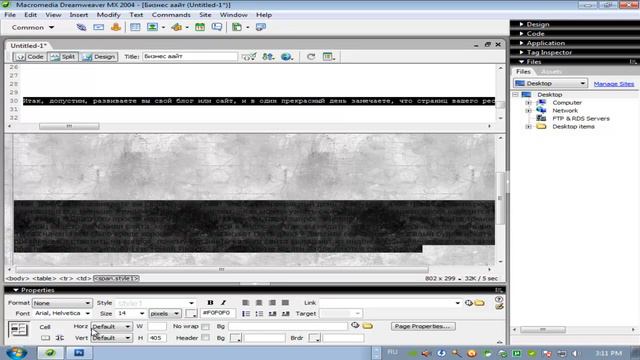This screenshot has height=360, width=640.
Task: Open Properties panel help icon
Action: click(498, 299)
